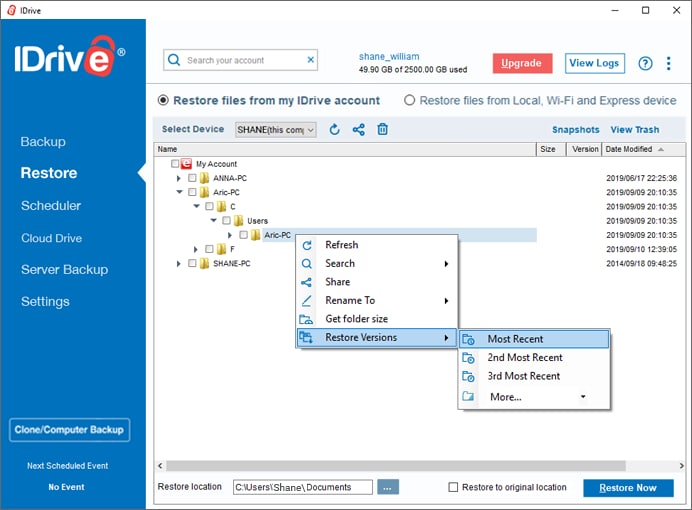Collapse the C folder node
Image resolution: width=692 pixels, height=510 pixels.
click(196, 206)
